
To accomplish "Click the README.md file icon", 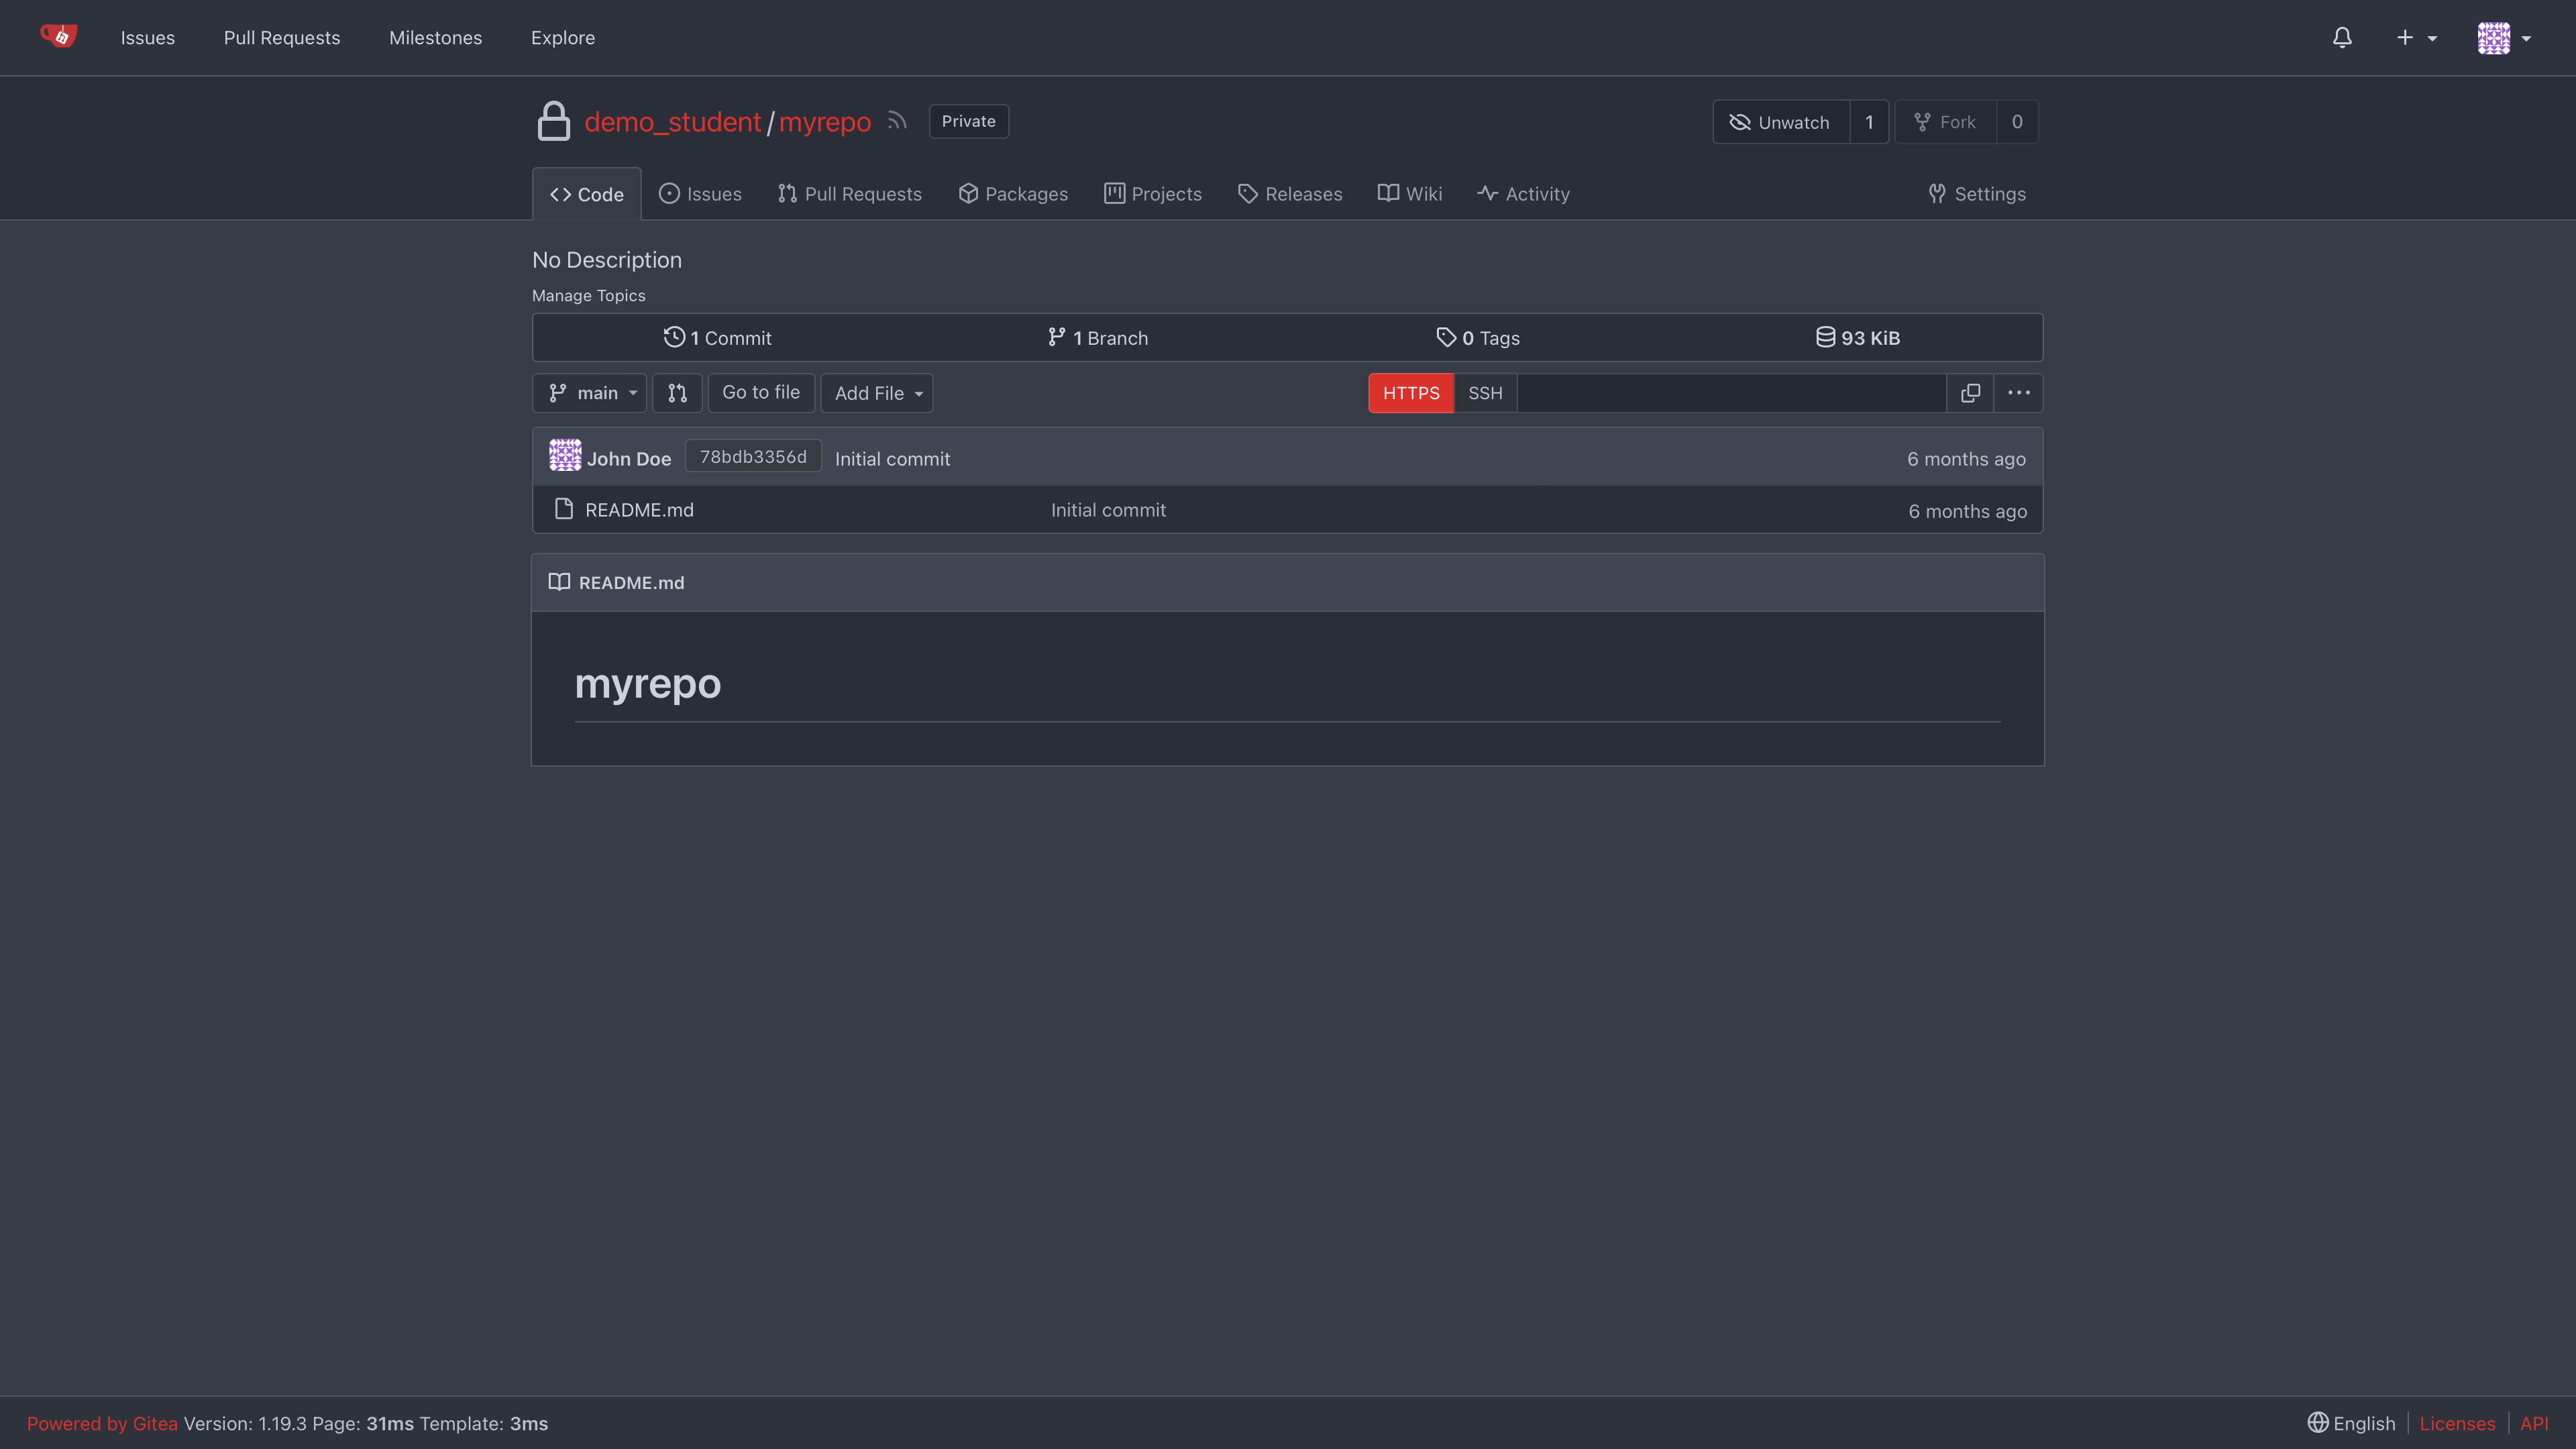I will 564,510.
